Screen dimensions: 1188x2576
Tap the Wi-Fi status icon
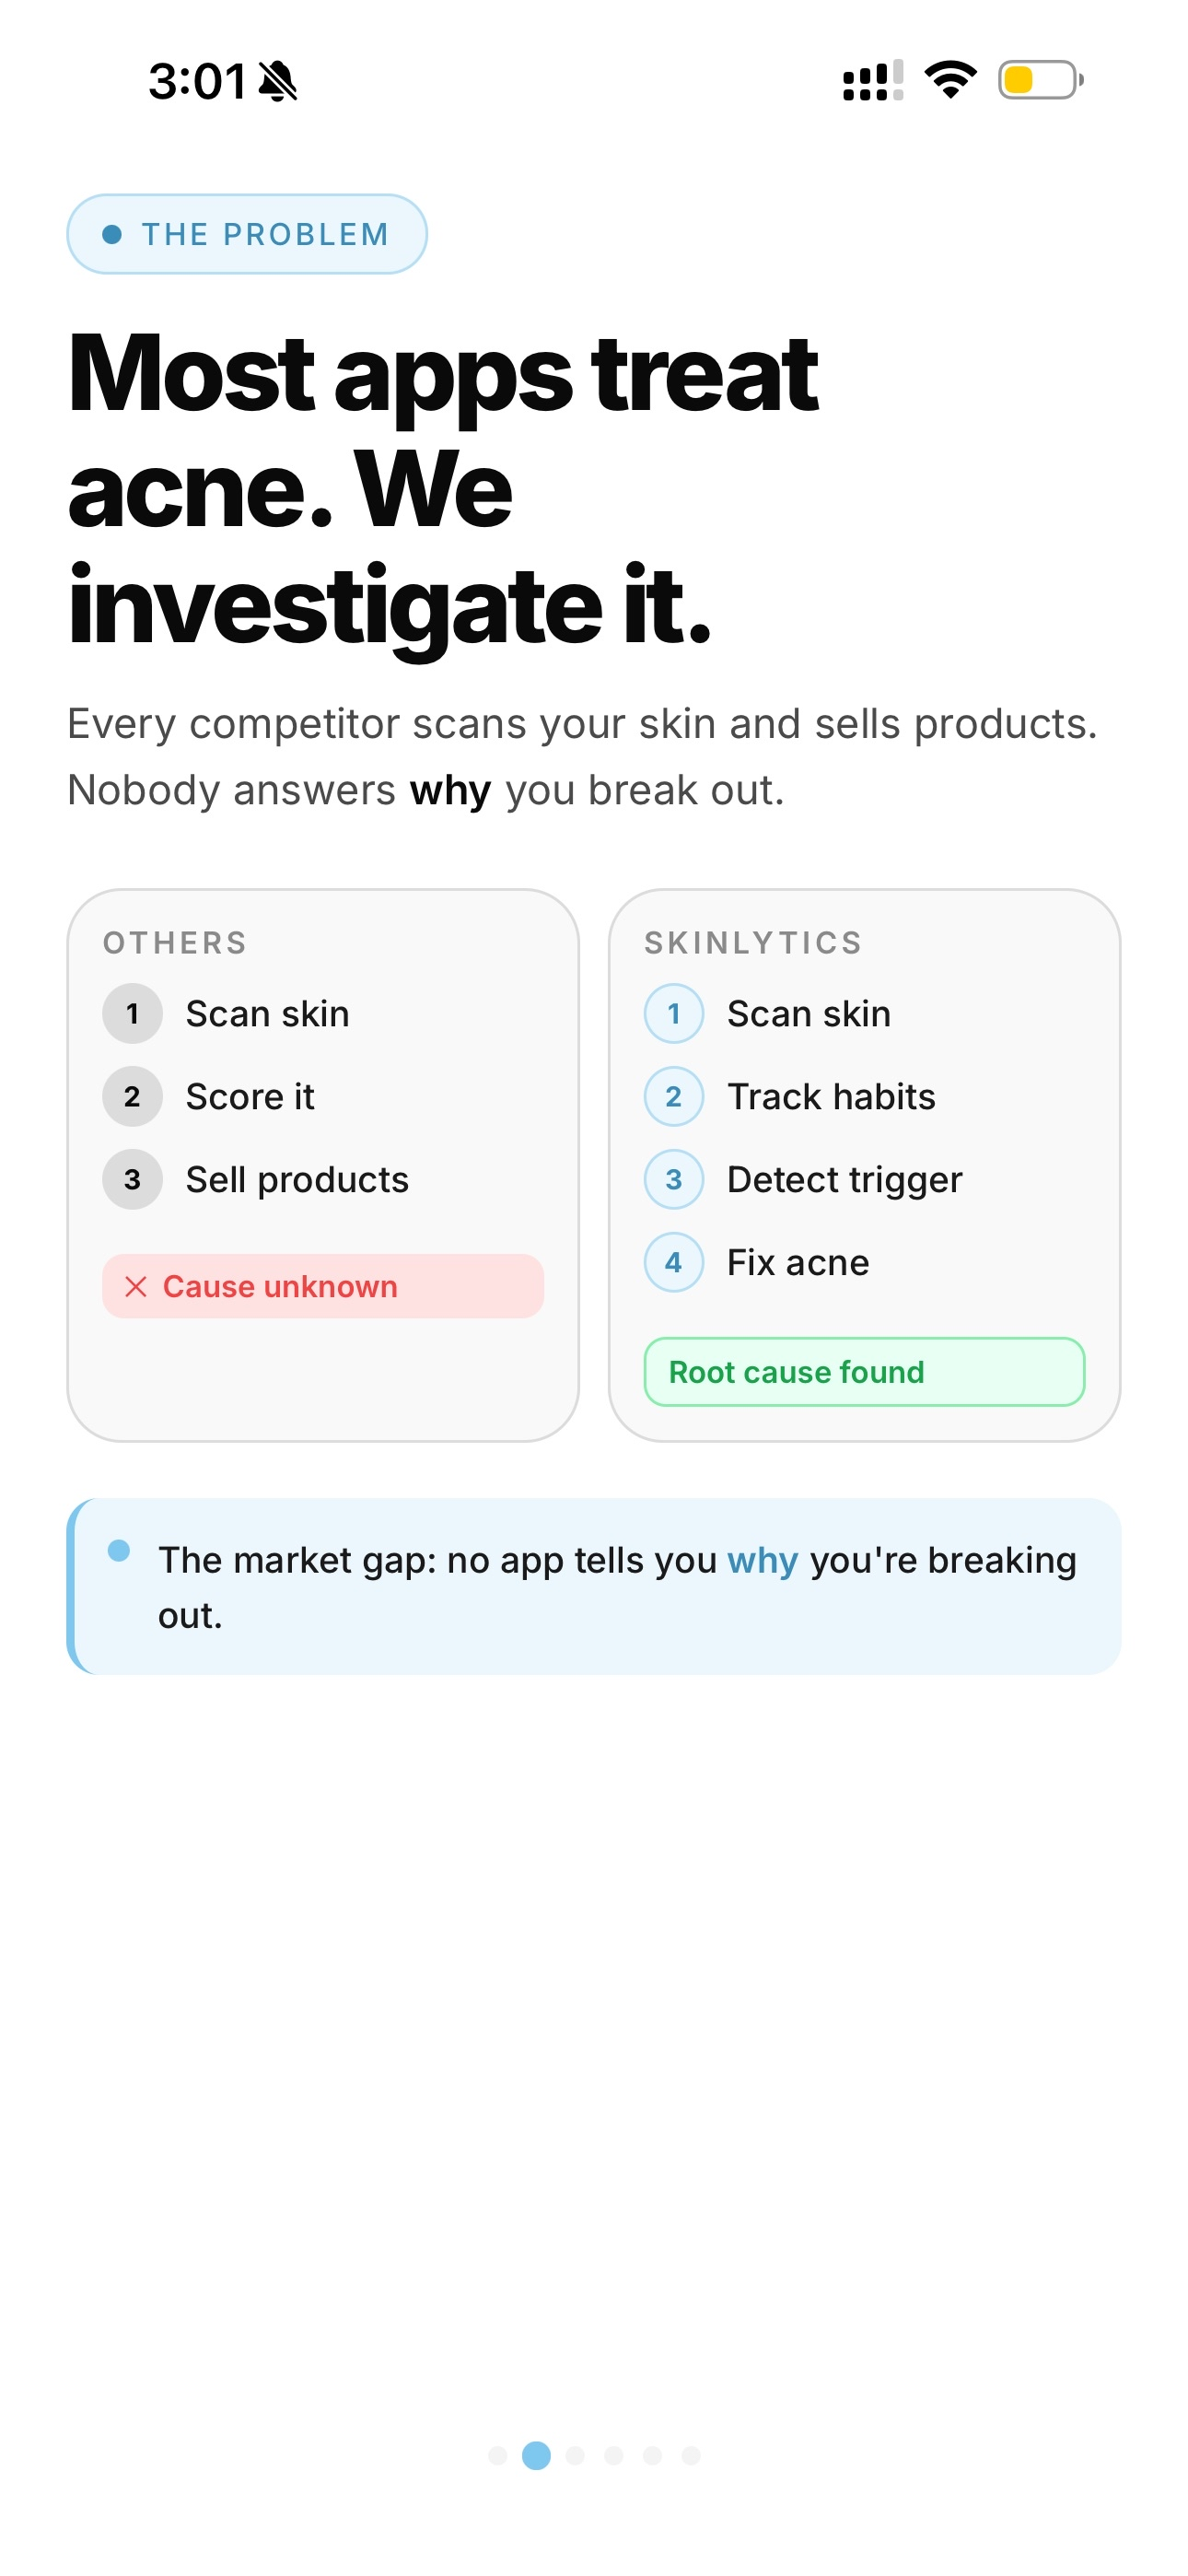click(x=949, y=79)
